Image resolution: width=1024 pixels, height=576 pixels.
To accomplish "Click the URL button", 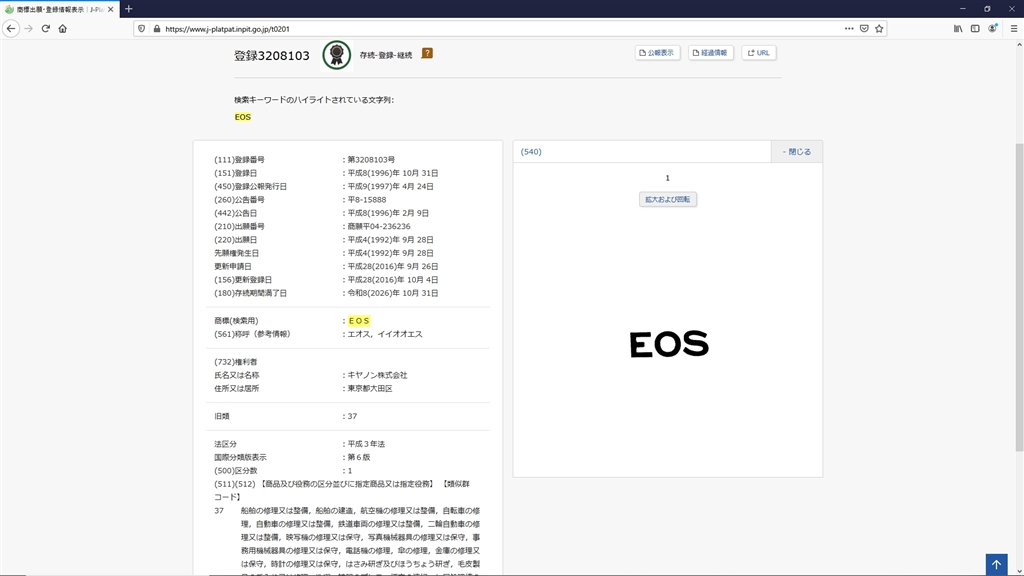I will (759, 53).
